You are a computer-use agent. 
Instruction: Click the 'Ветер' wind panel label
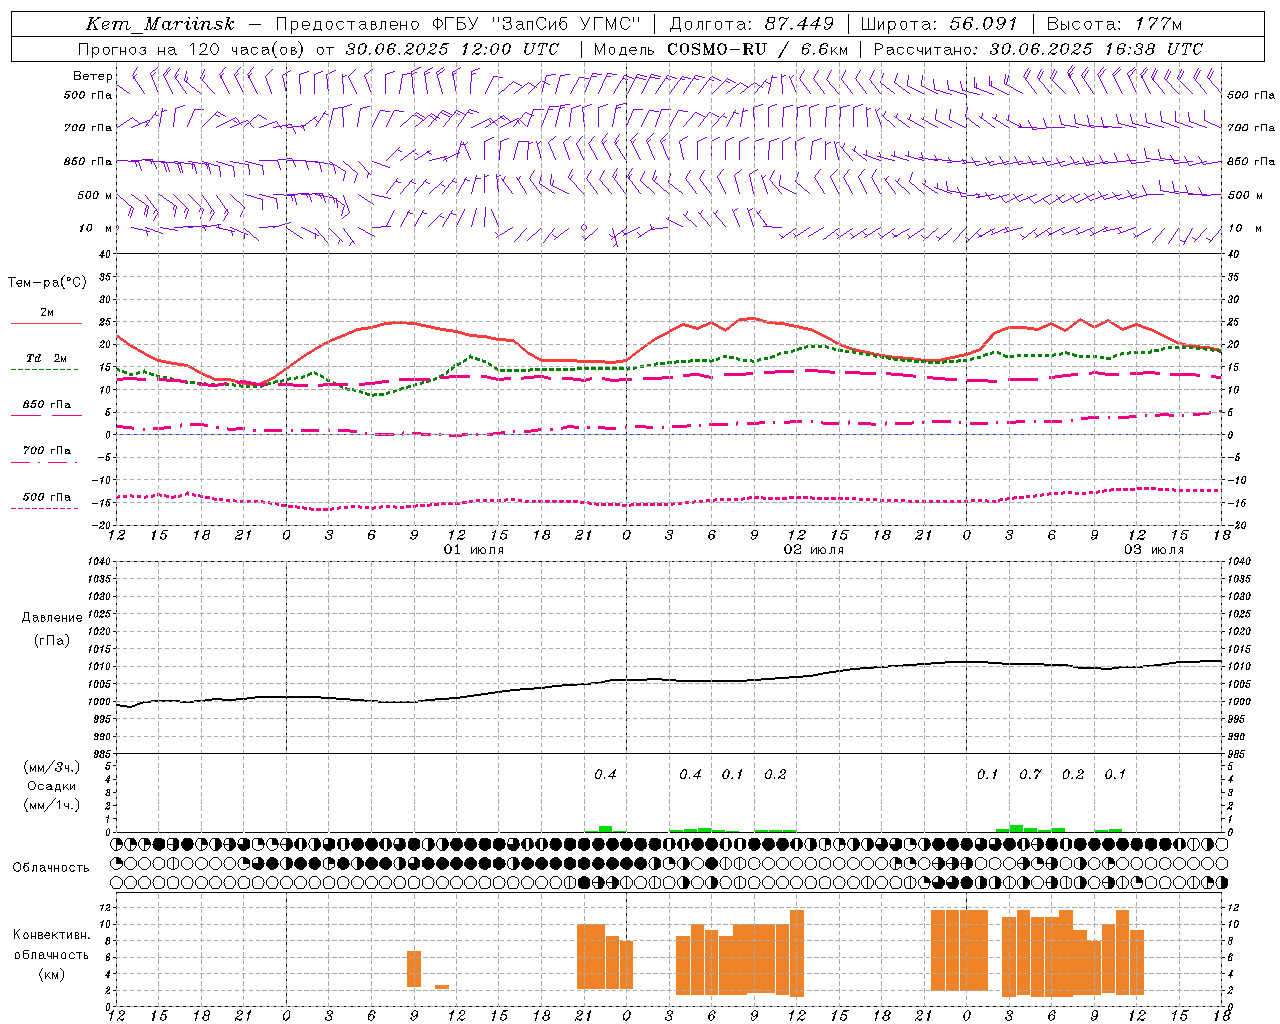point(92,76)
